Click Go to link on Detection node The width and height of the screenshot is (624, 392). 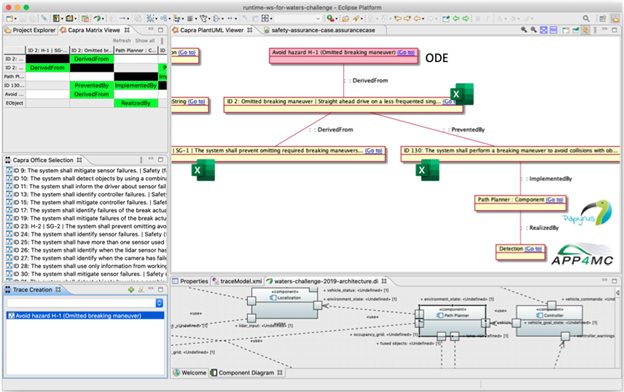click(533, 249)
